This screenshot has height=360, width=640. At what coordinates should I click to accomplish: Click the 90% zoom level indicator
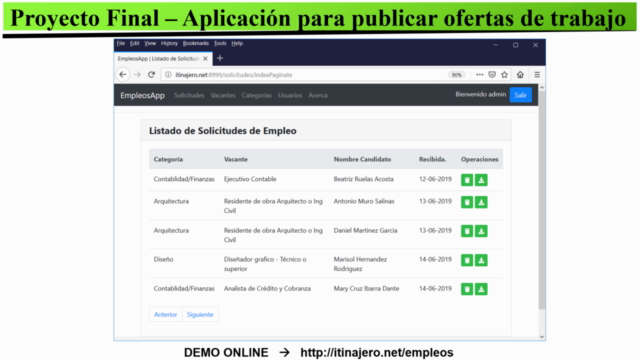tap(456, 75)
